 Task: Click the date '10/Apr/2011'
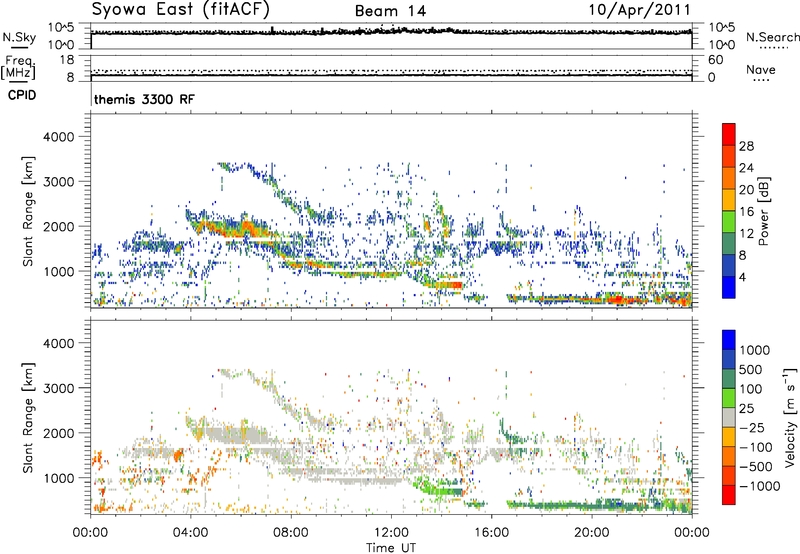[640, 10]
